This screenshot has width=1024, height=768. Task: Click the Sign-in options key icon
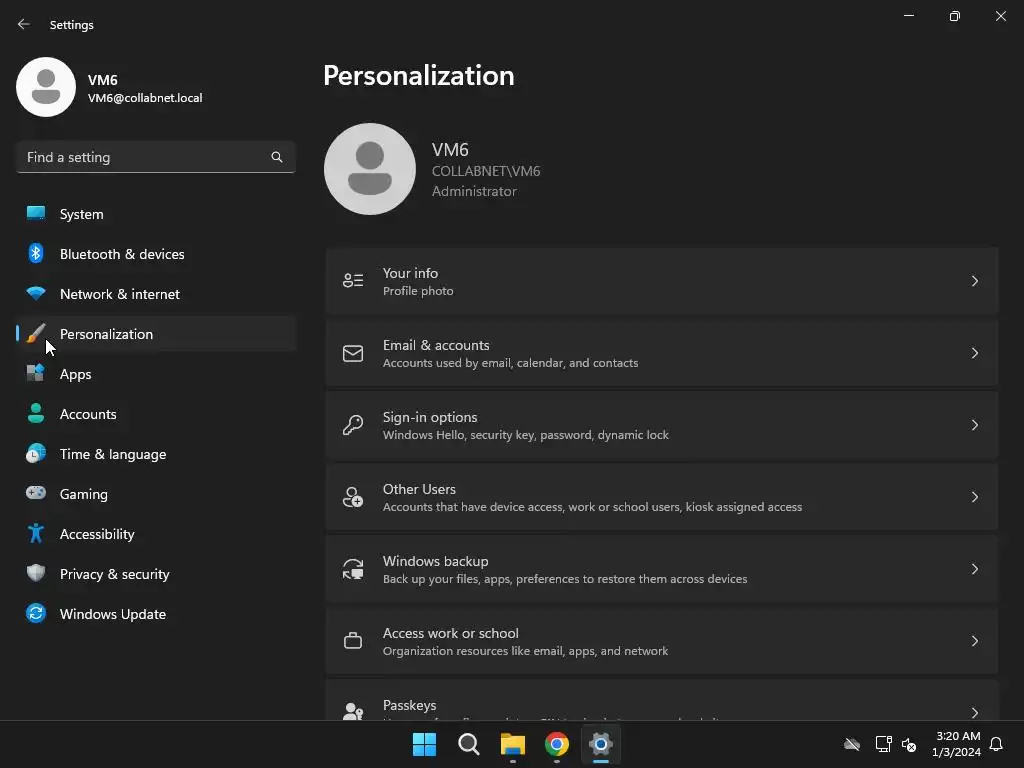353,425
